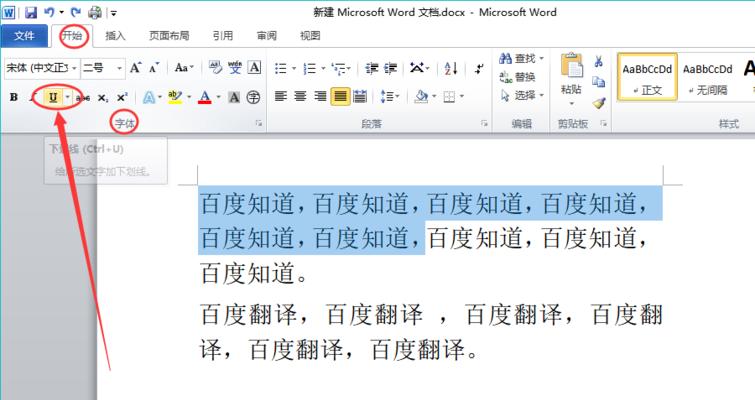Open the font color dropdown arrow
The height and width of the screenshot is (400, 755).
pos(219,97)
